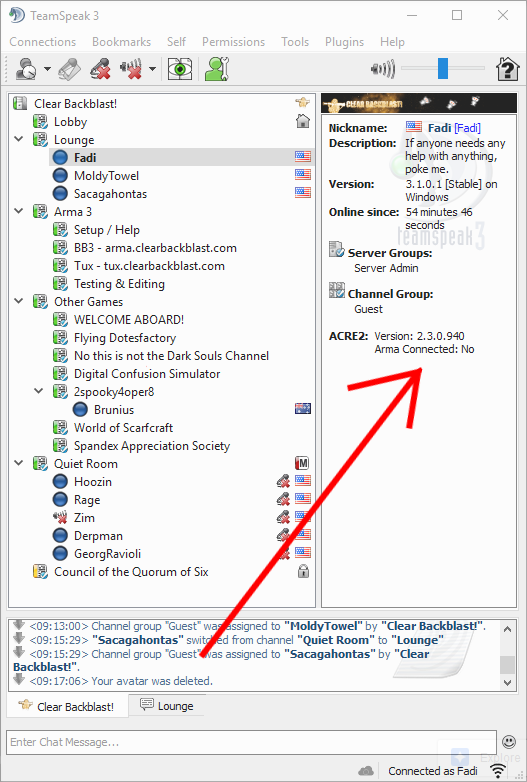Select the Setup / Help channel
Screen dimensions: 527x782
(x=107, y=229)
